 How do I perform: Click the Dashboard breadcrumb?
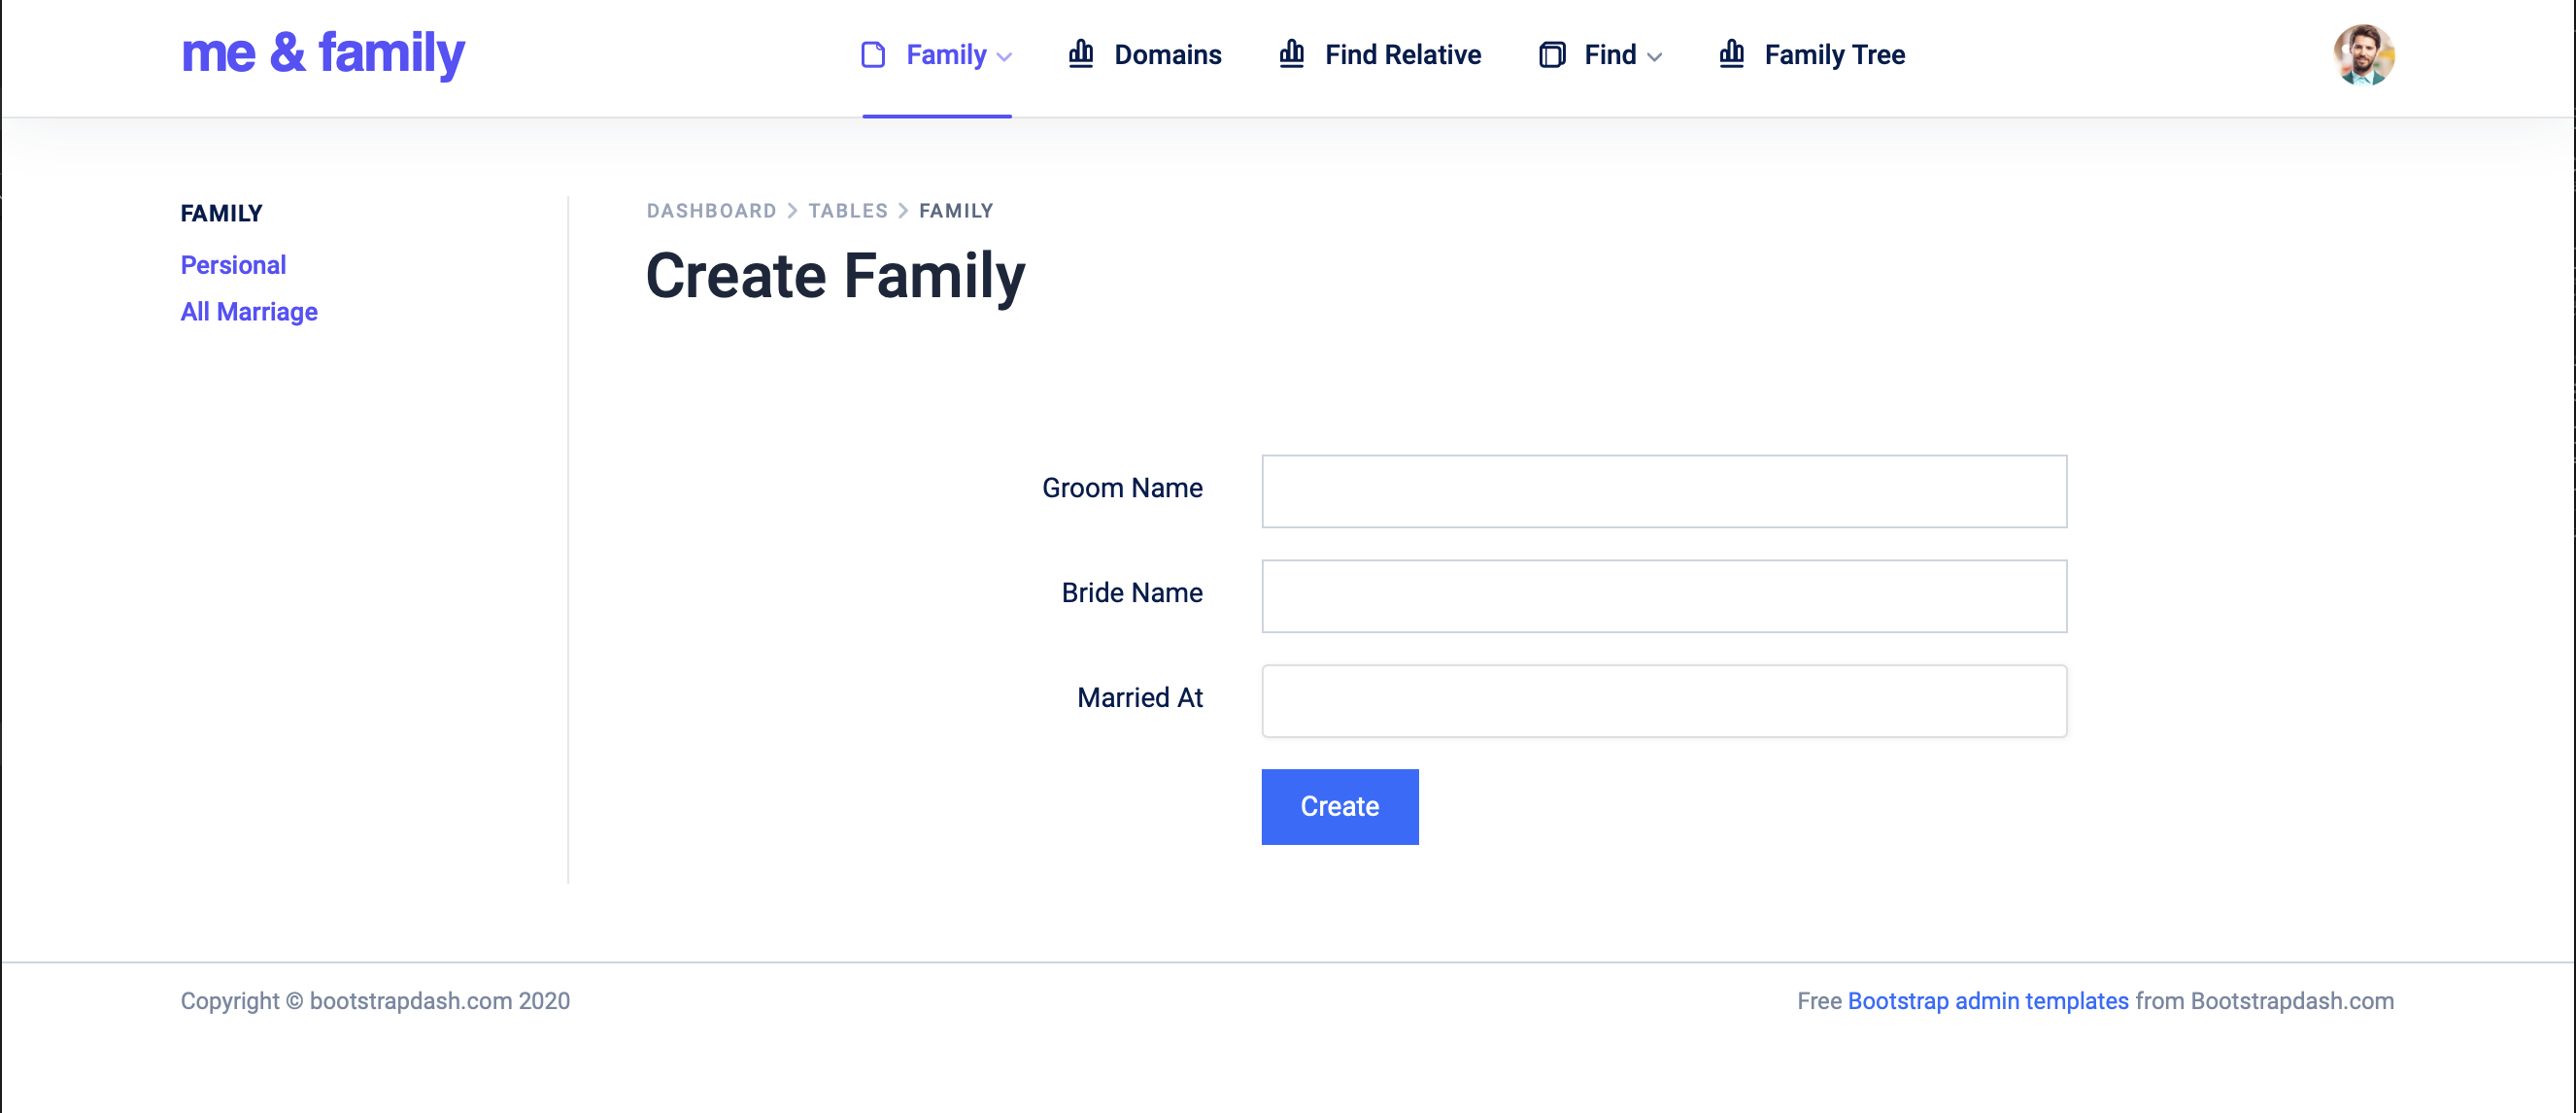tap(711, 211)
